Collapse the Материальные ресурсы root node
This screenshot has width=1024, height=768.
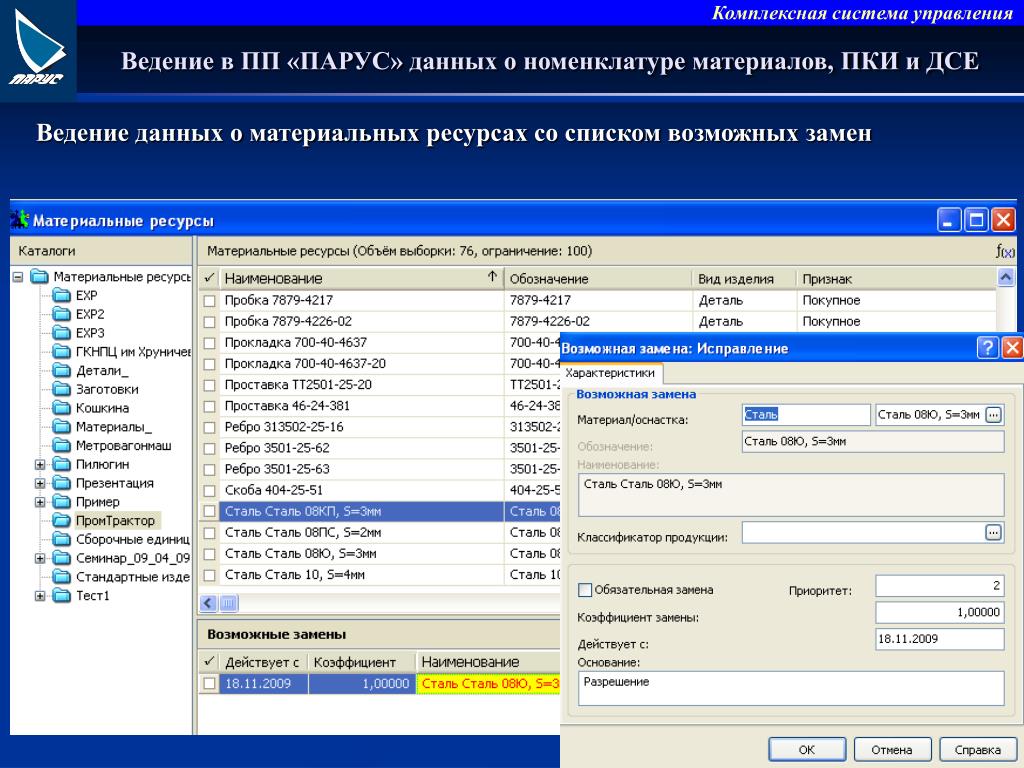18,277
